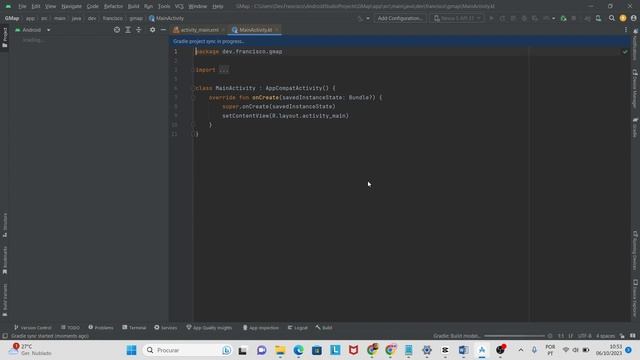Open the Android project view dropdown
This screenshot has width=640, height=360.
click(33, 30)
